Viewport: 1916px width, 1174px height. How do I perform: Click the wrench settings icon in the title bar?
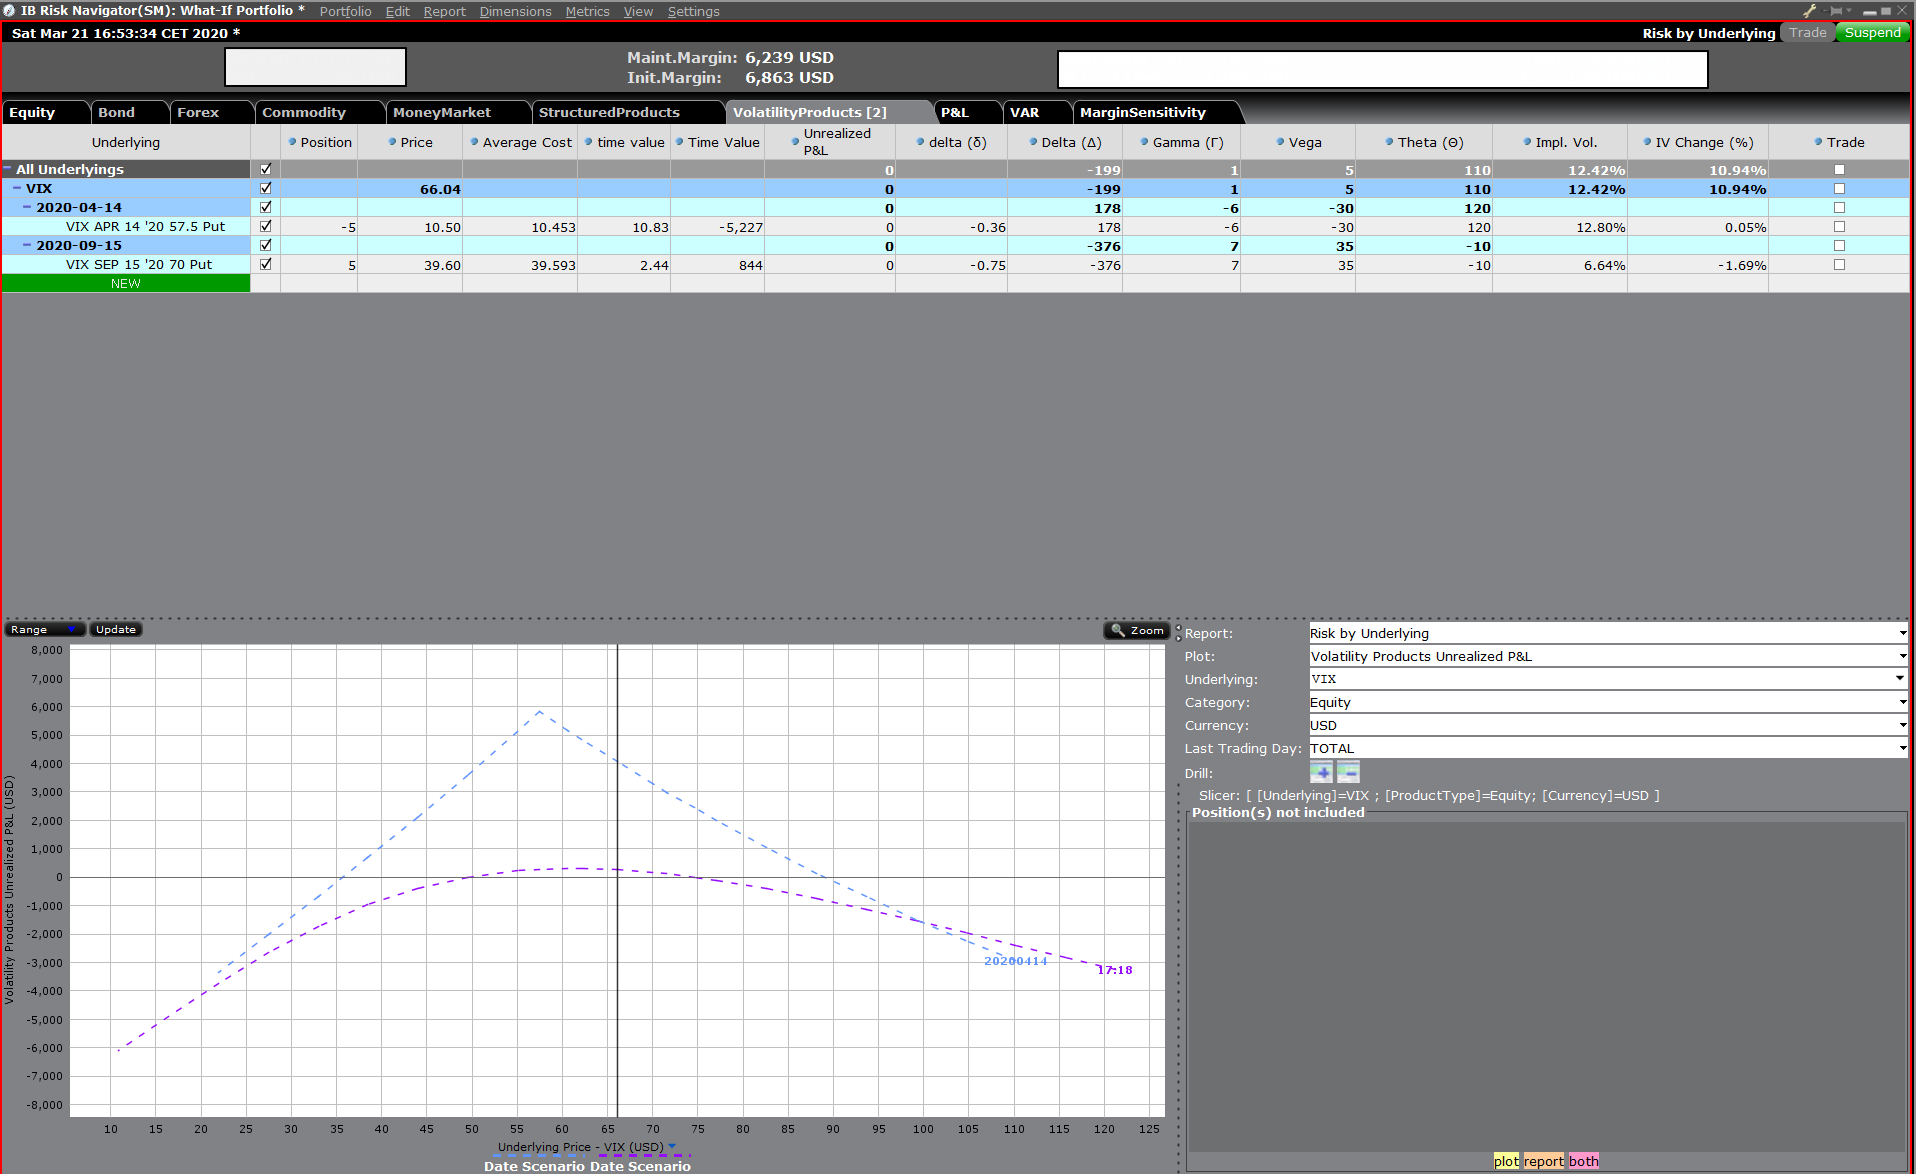(1808, 11)
